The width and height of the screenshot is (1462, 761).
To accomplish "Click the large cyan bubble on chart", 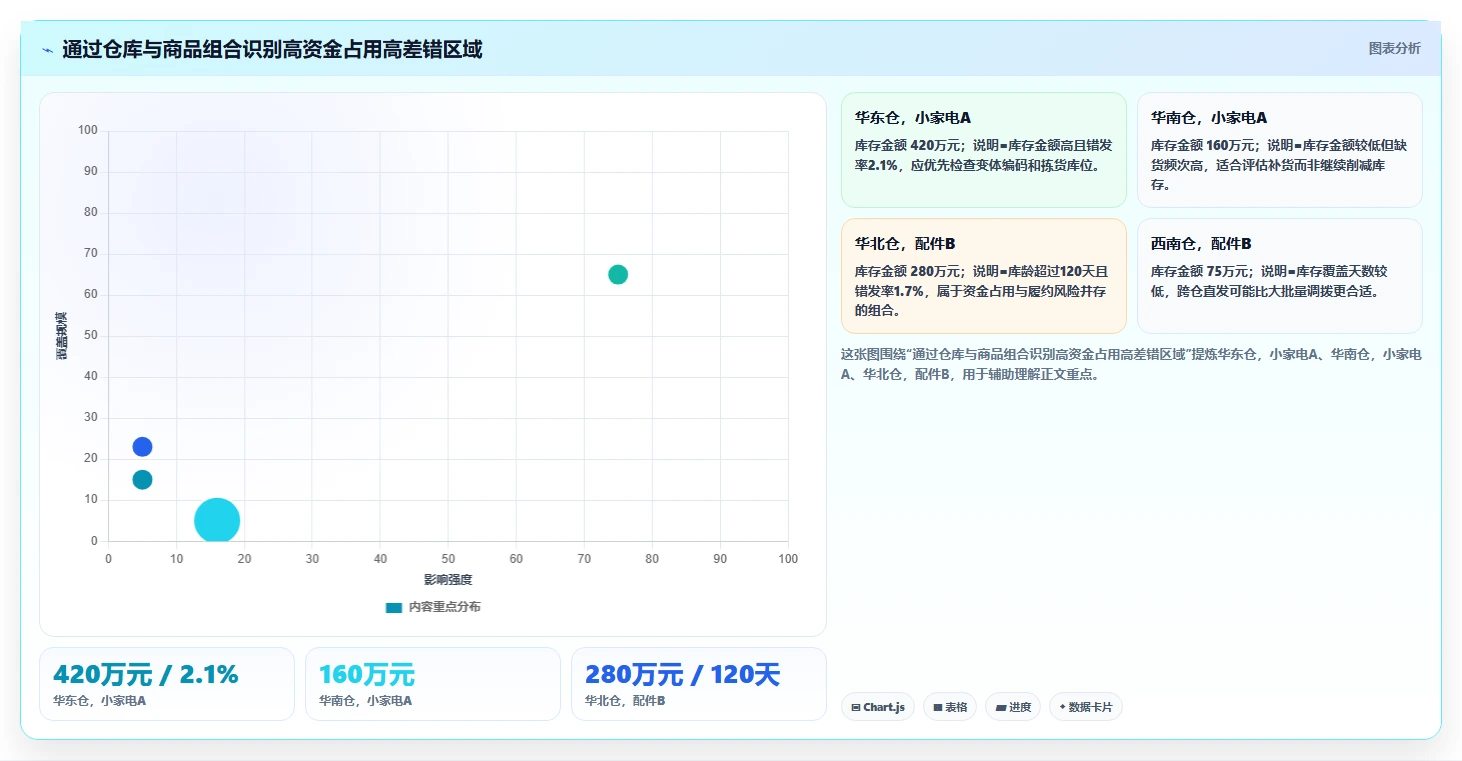I will [x=217, y=520].
